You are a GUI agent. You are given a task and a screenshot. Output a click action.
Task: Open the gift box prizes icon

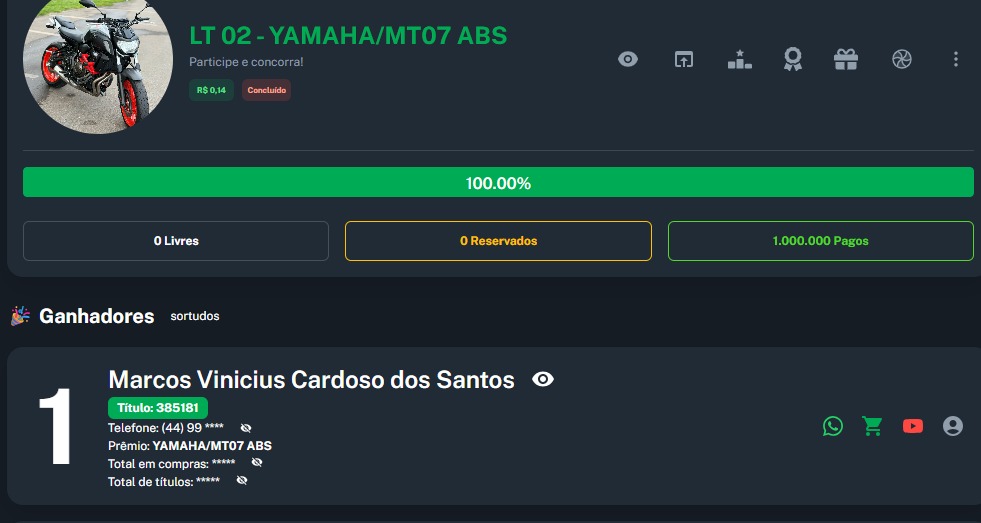pos(846,59)
